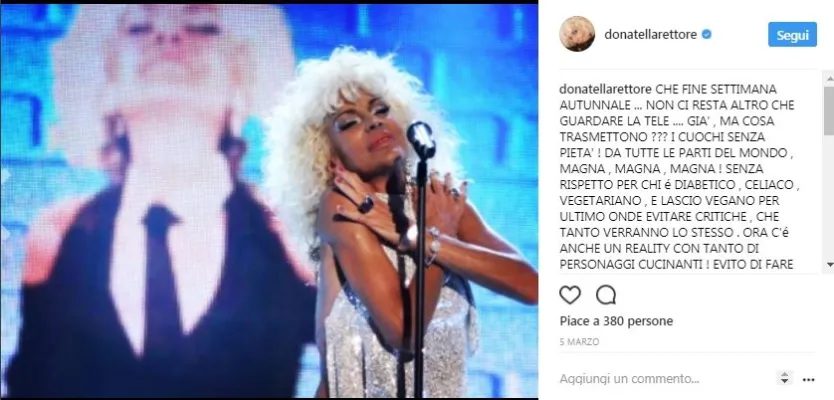Screen dimensions: 834x400
Task: Open donatellarettore profile from header username
Action: point(650,35)
